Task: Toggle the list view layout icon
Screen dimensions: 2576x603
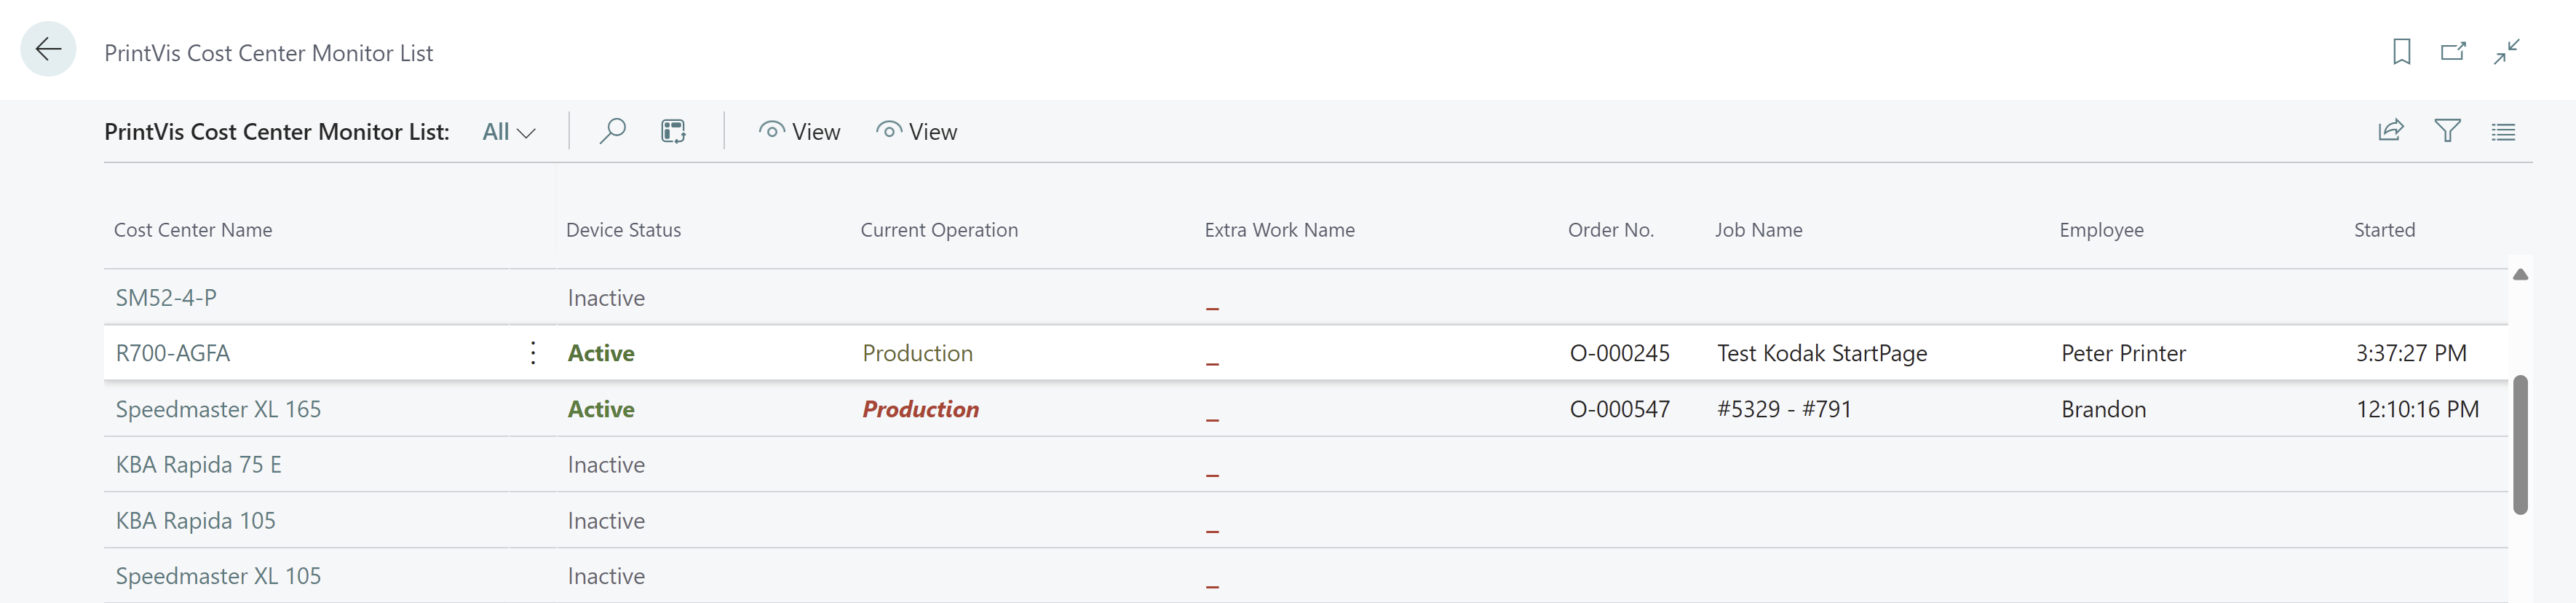Action: click(2503, 131)
